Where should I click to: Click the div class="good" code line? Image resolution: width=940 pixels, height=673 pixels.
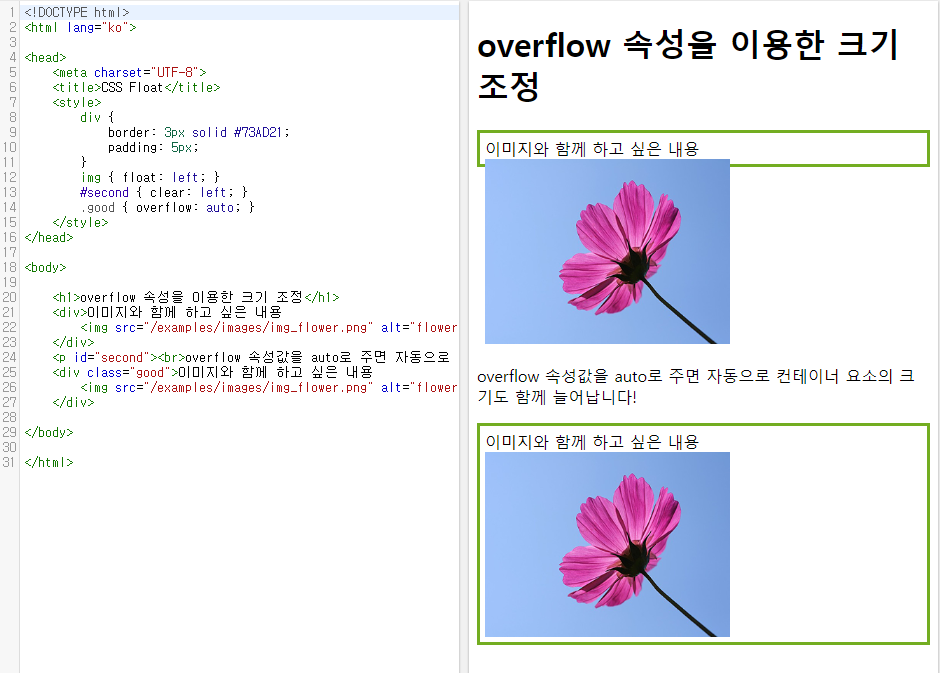pyautogui.click(x=212, y=372)
